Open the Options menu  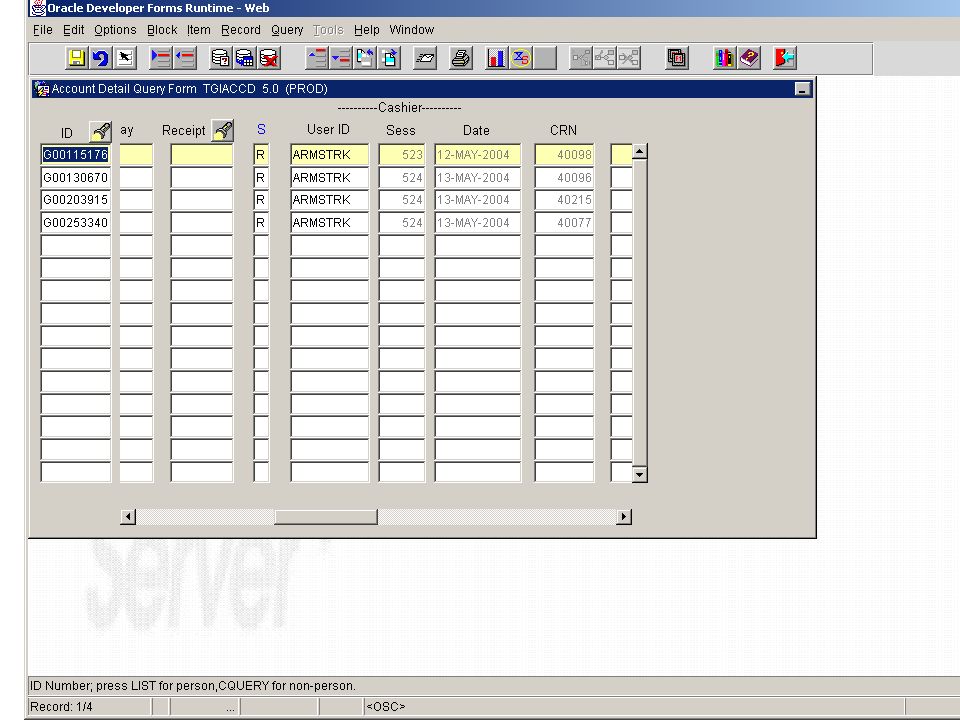point(115,30)
